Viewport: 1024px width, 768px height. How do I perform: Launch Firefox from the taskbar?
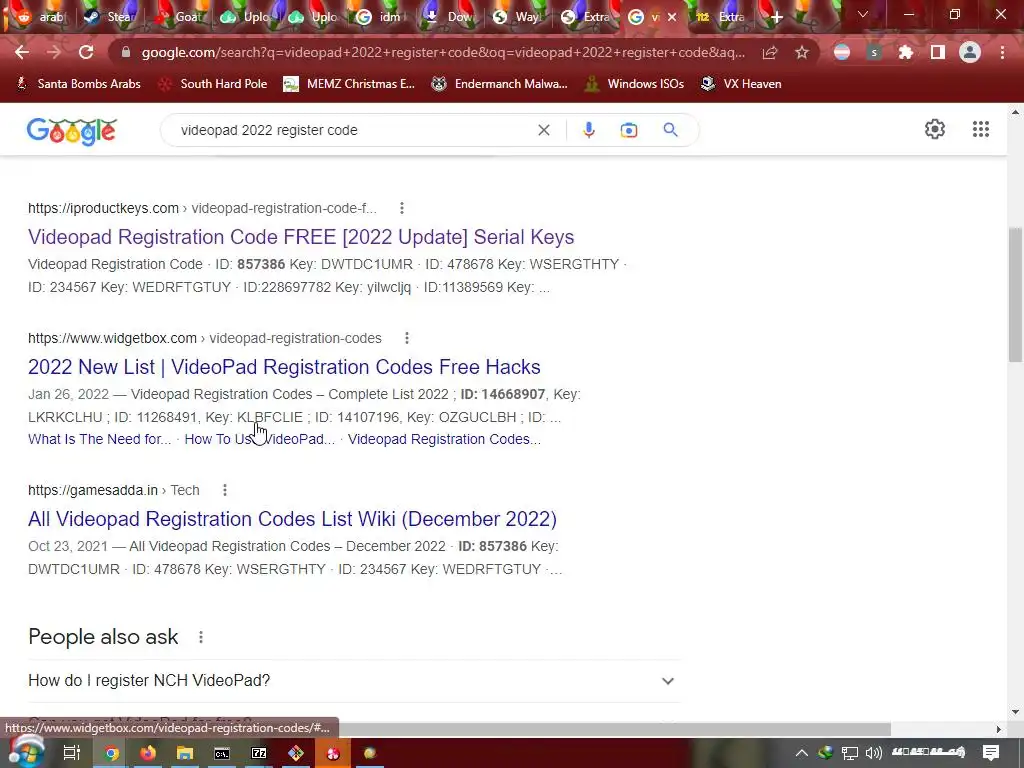click(148, 753)
